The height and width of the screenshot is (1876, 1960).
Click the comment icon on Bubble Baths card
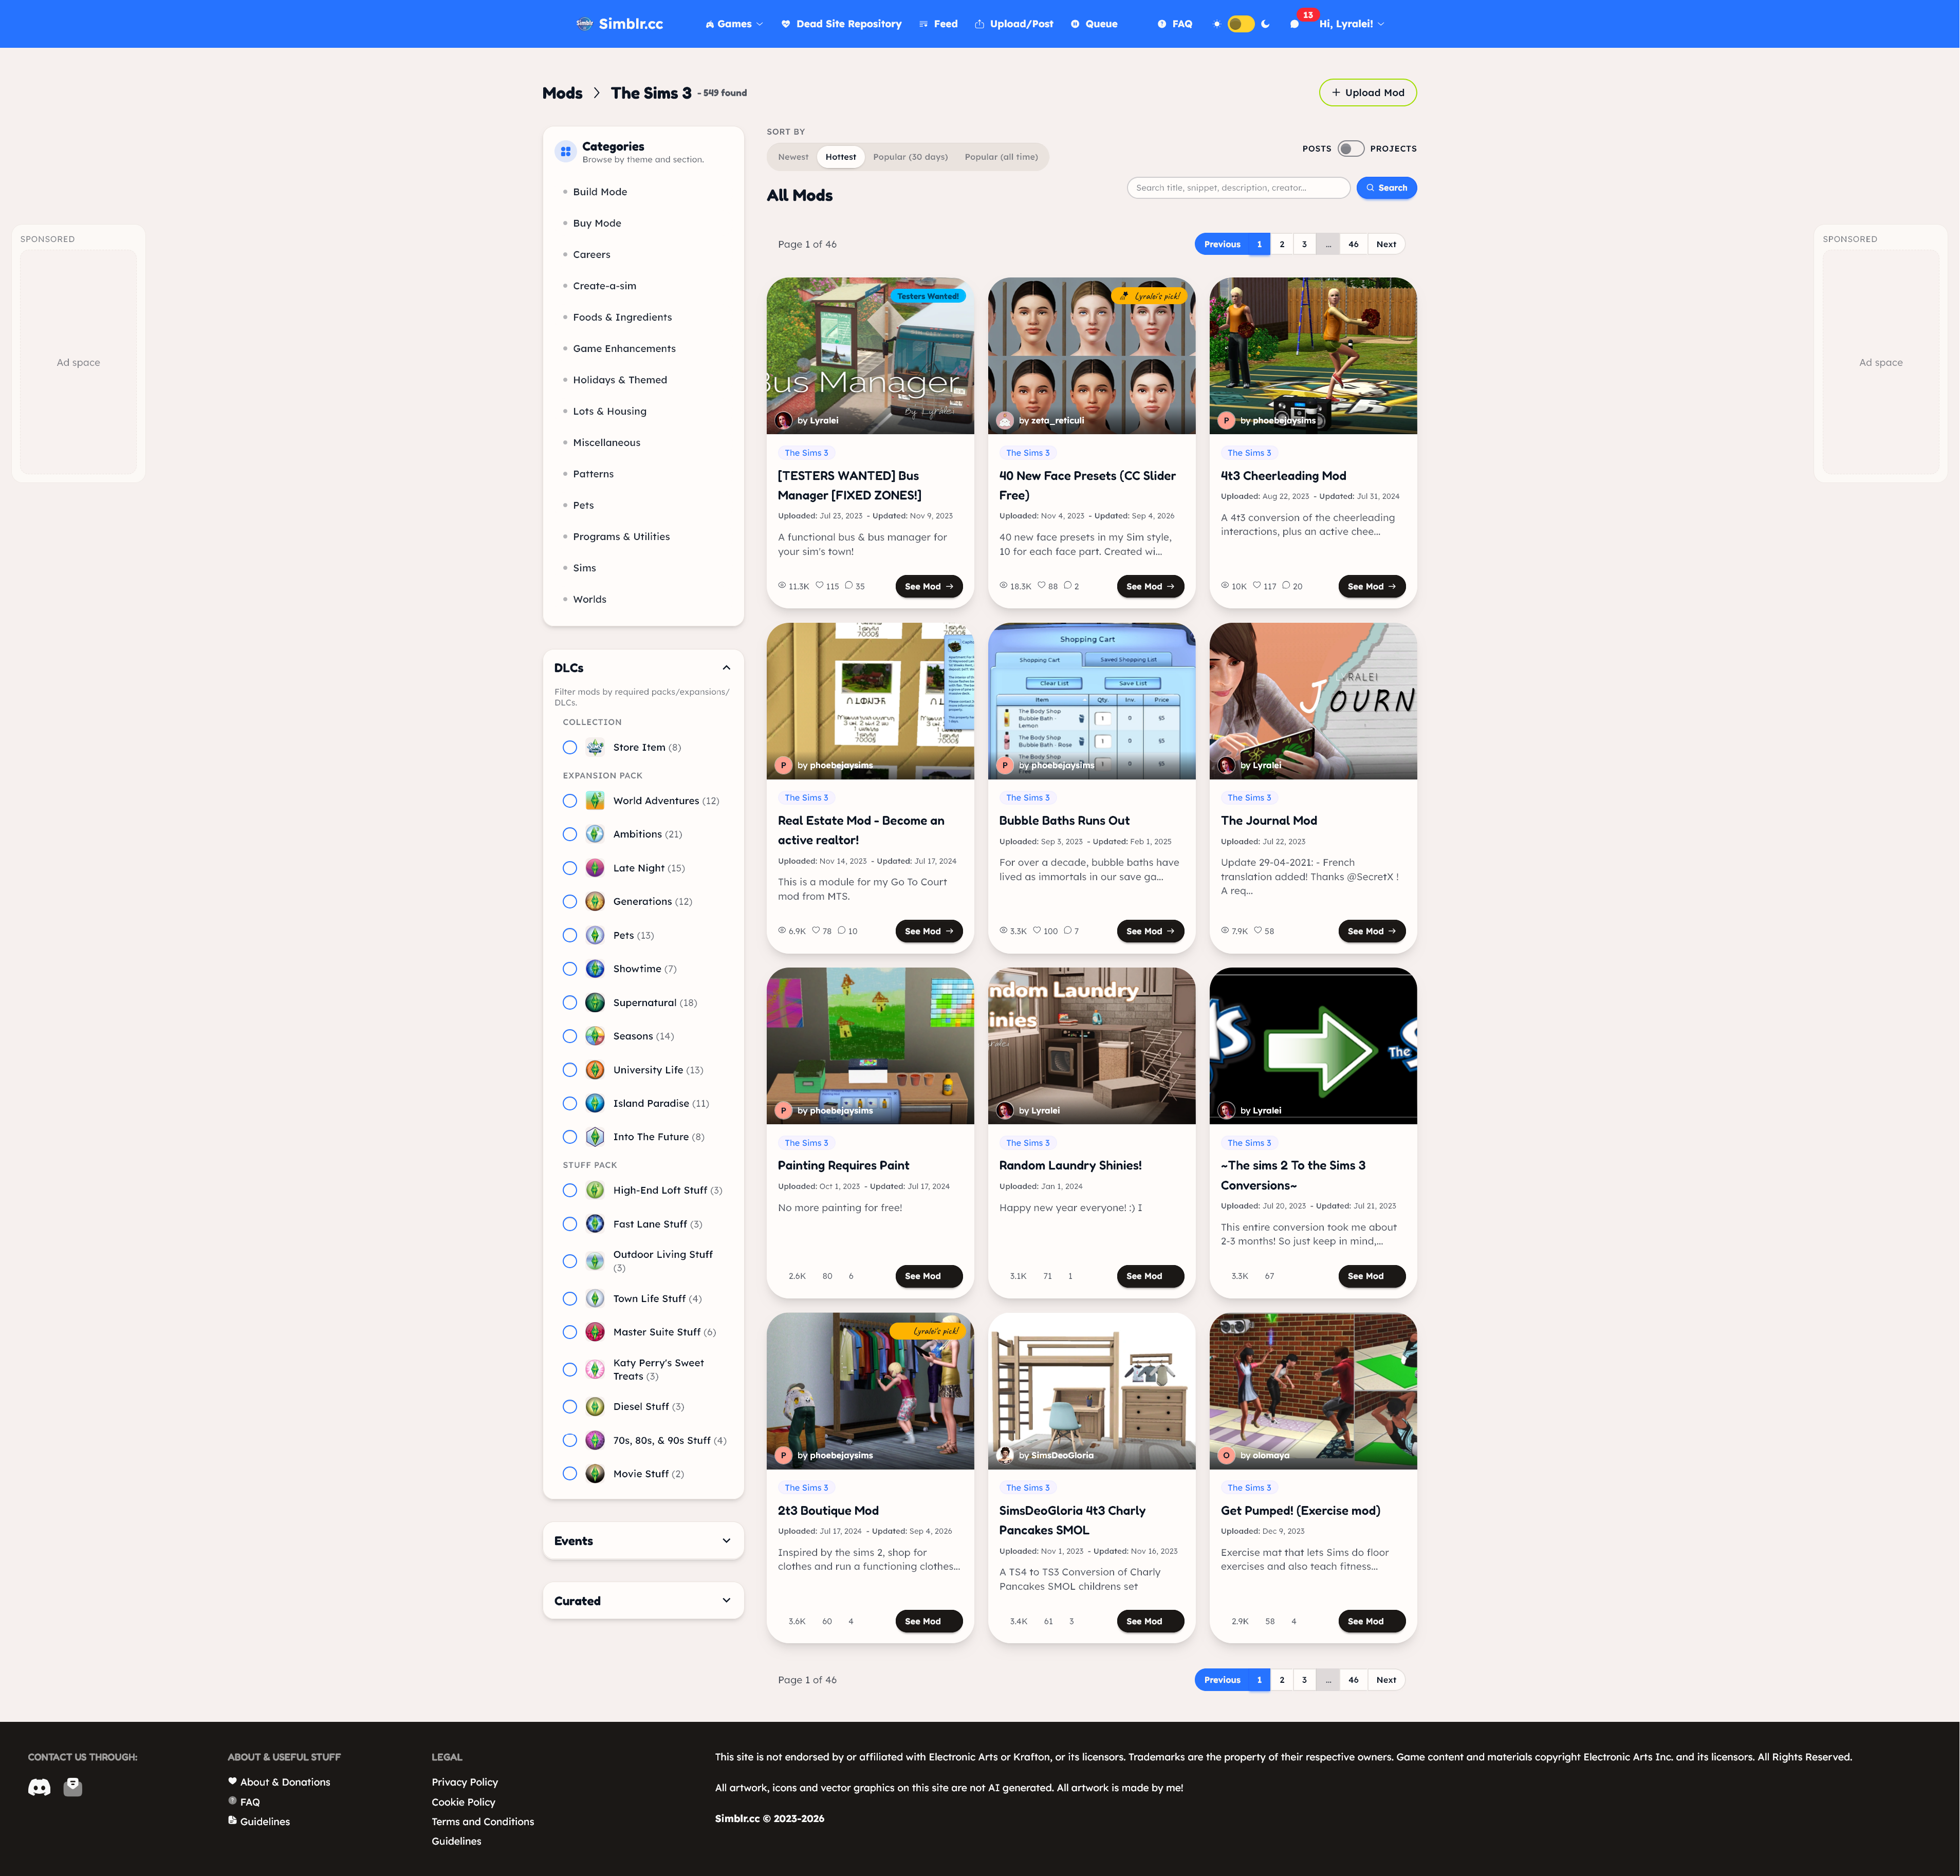coord(1067,931)
